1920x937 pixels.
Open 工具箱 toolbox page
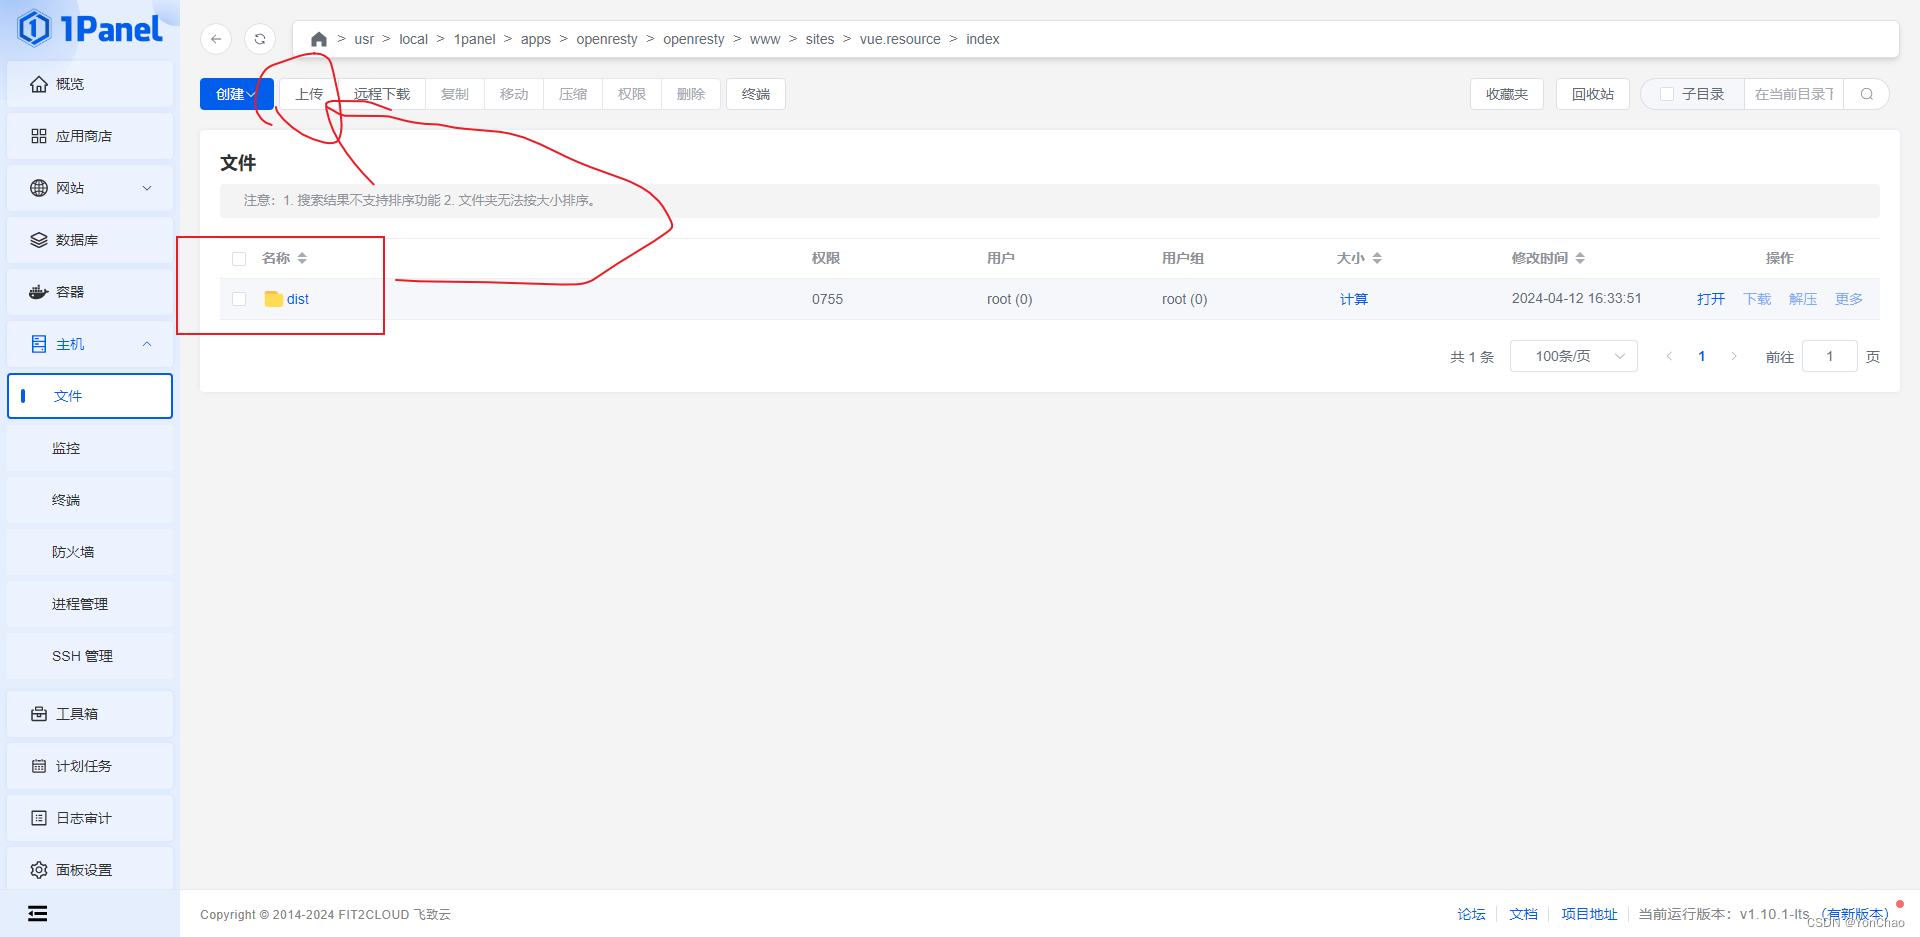90,714
